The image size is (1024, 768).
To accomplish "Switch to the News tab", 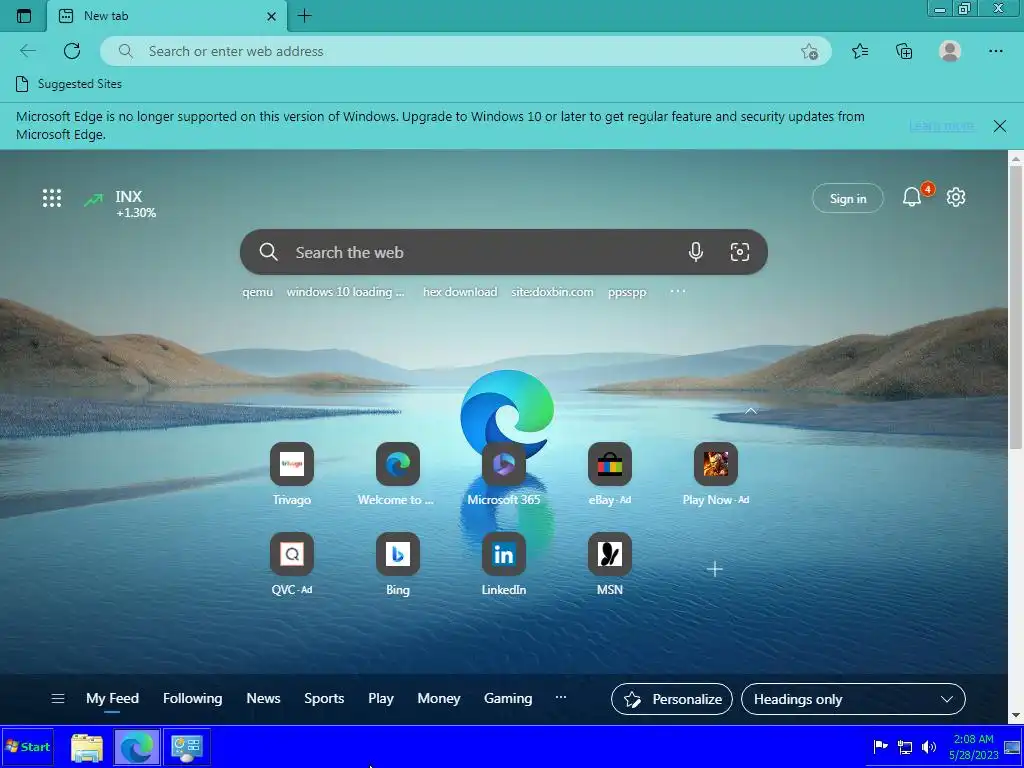I will coord(263,699).
